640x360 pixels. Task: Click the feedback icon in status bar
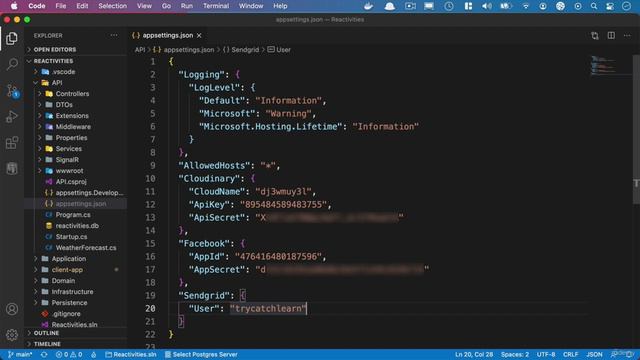[615, 354]
